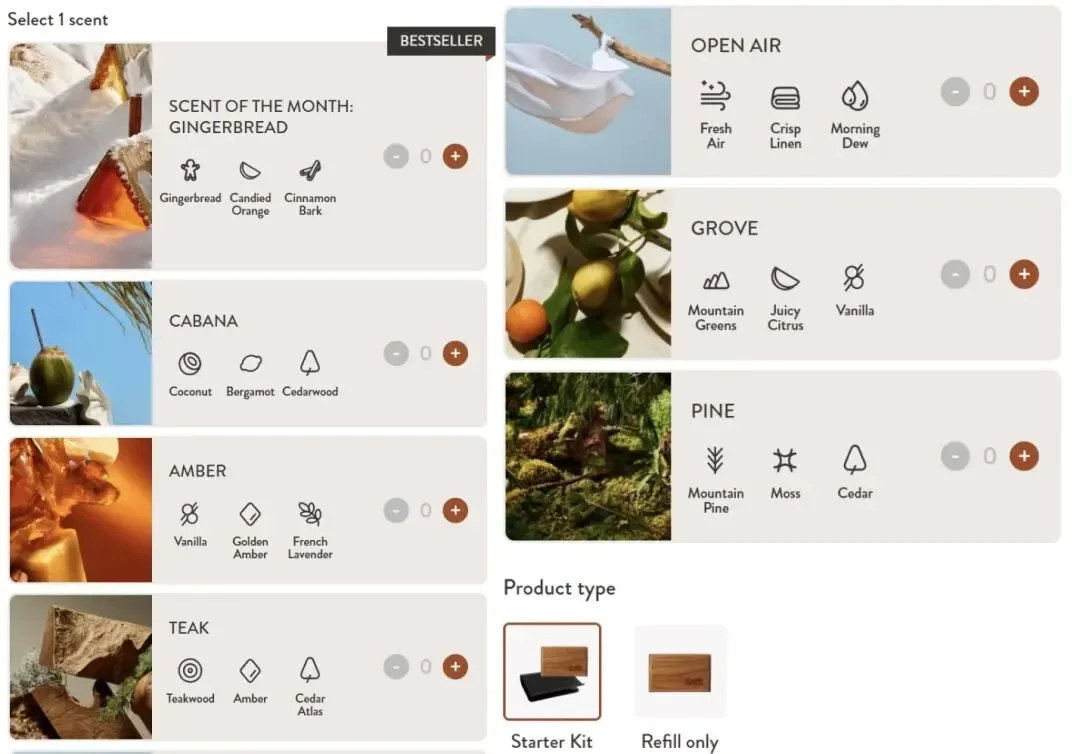Click the Juicy Citrus icon in Grove

point(785,278)
